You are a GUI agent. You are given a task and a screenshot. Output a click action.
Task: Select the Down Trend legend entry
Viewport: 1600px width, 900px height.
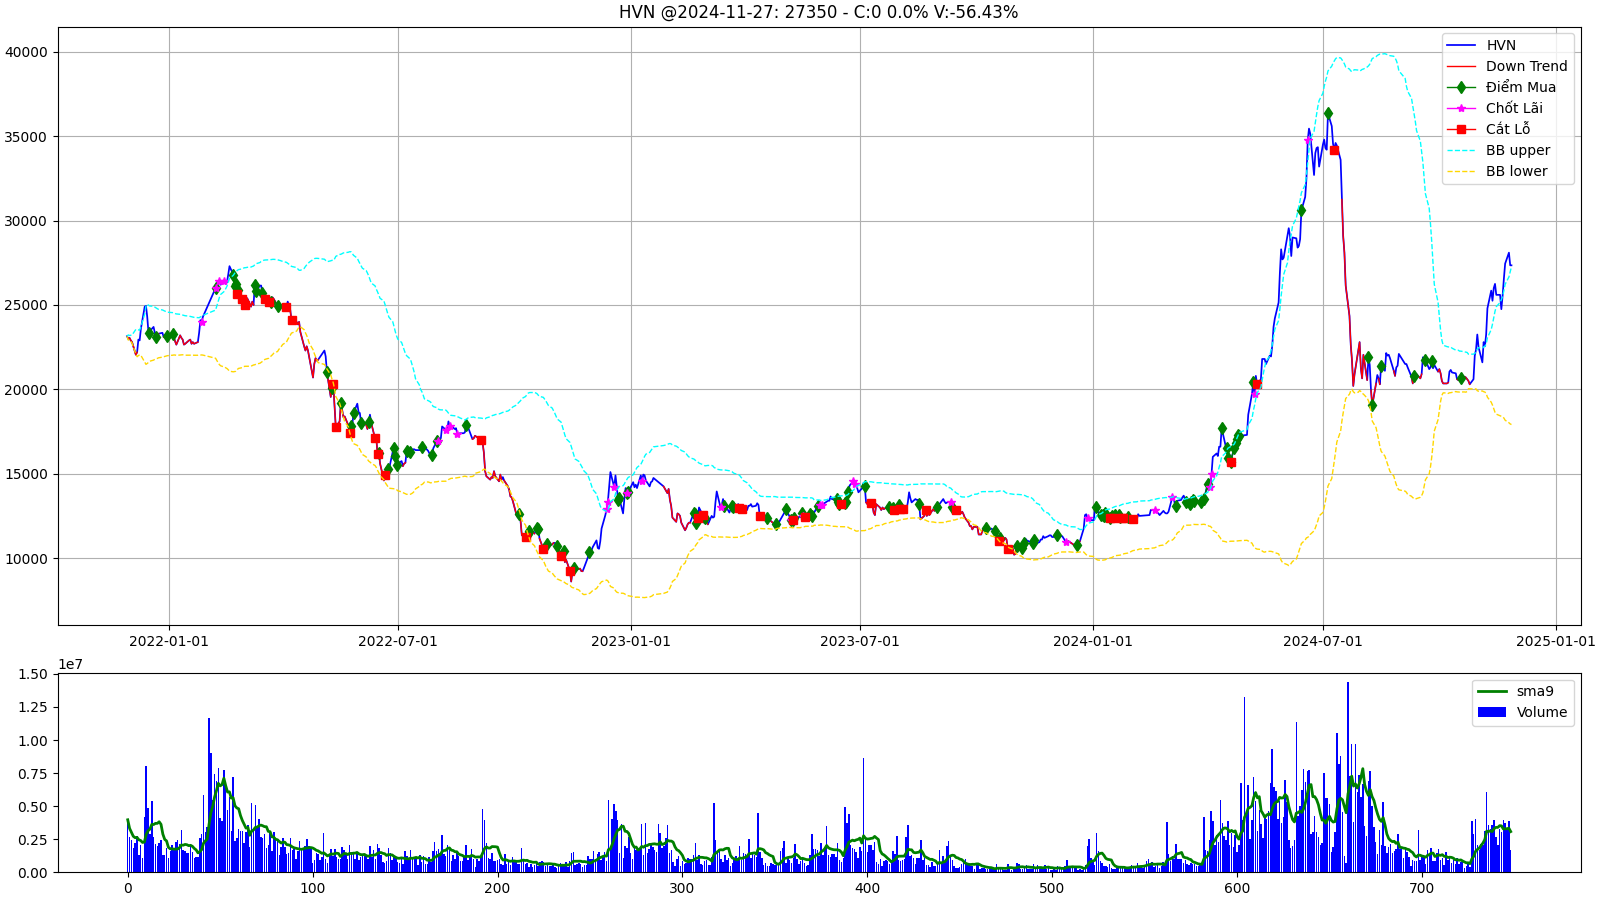point(1507,66)
